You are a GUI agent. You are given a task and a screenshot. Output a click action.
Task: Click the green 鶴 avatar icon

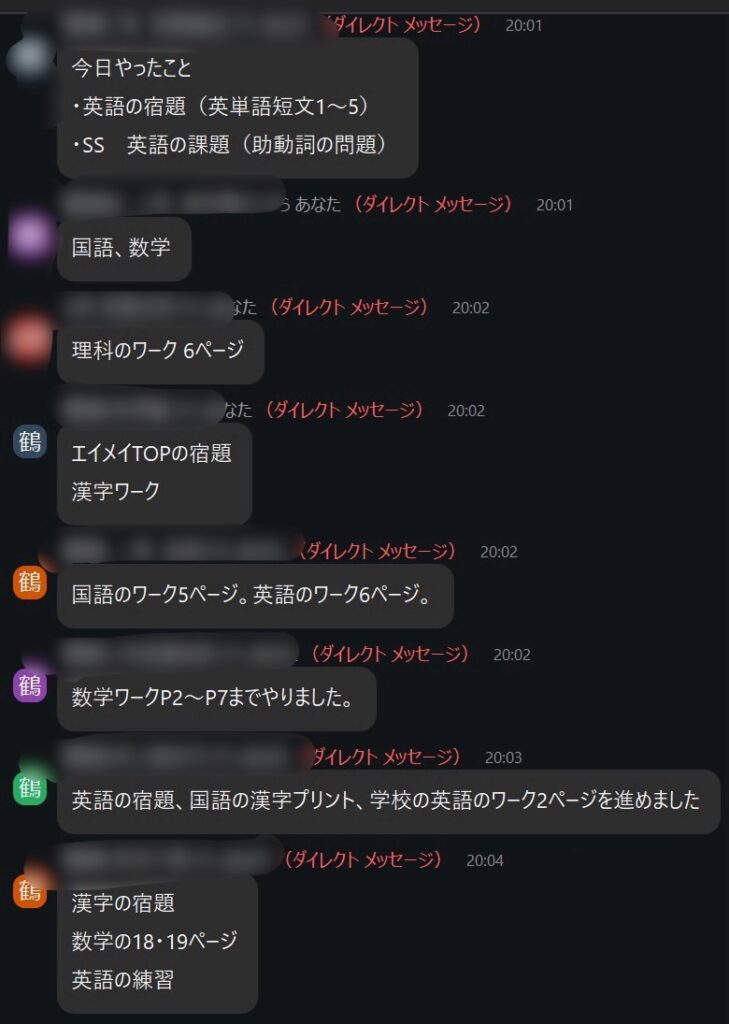tap(30, 788)
